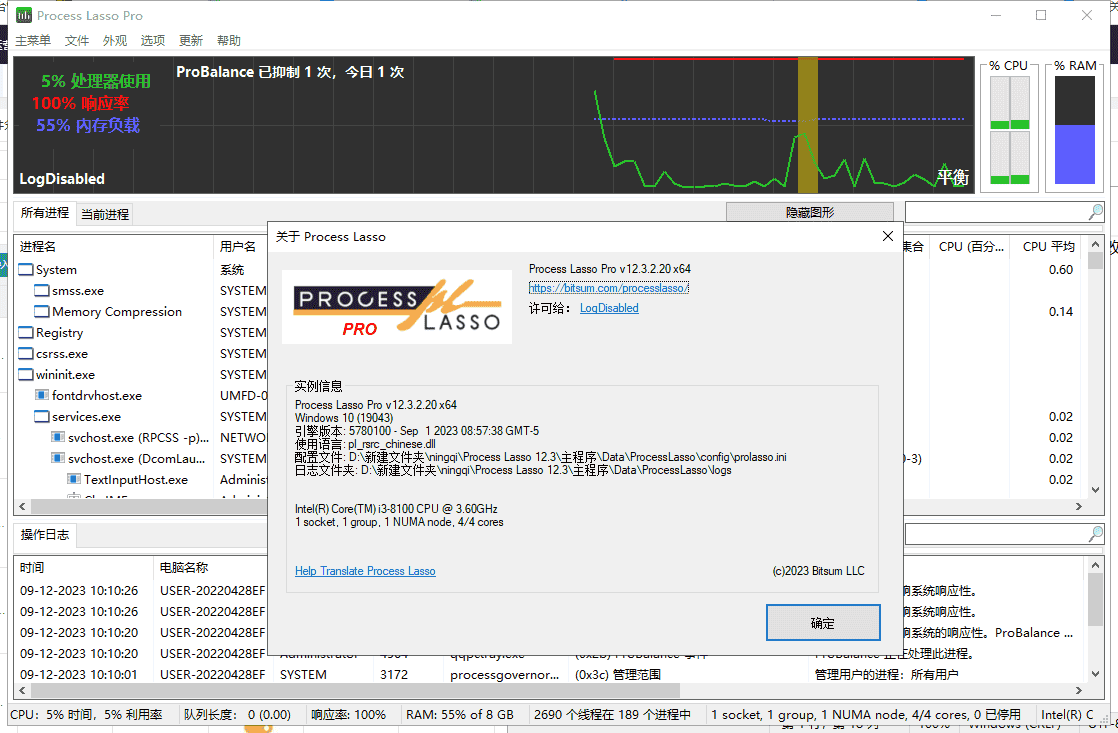Close the 关于 Process Lasso dialog

pos(887,236)
